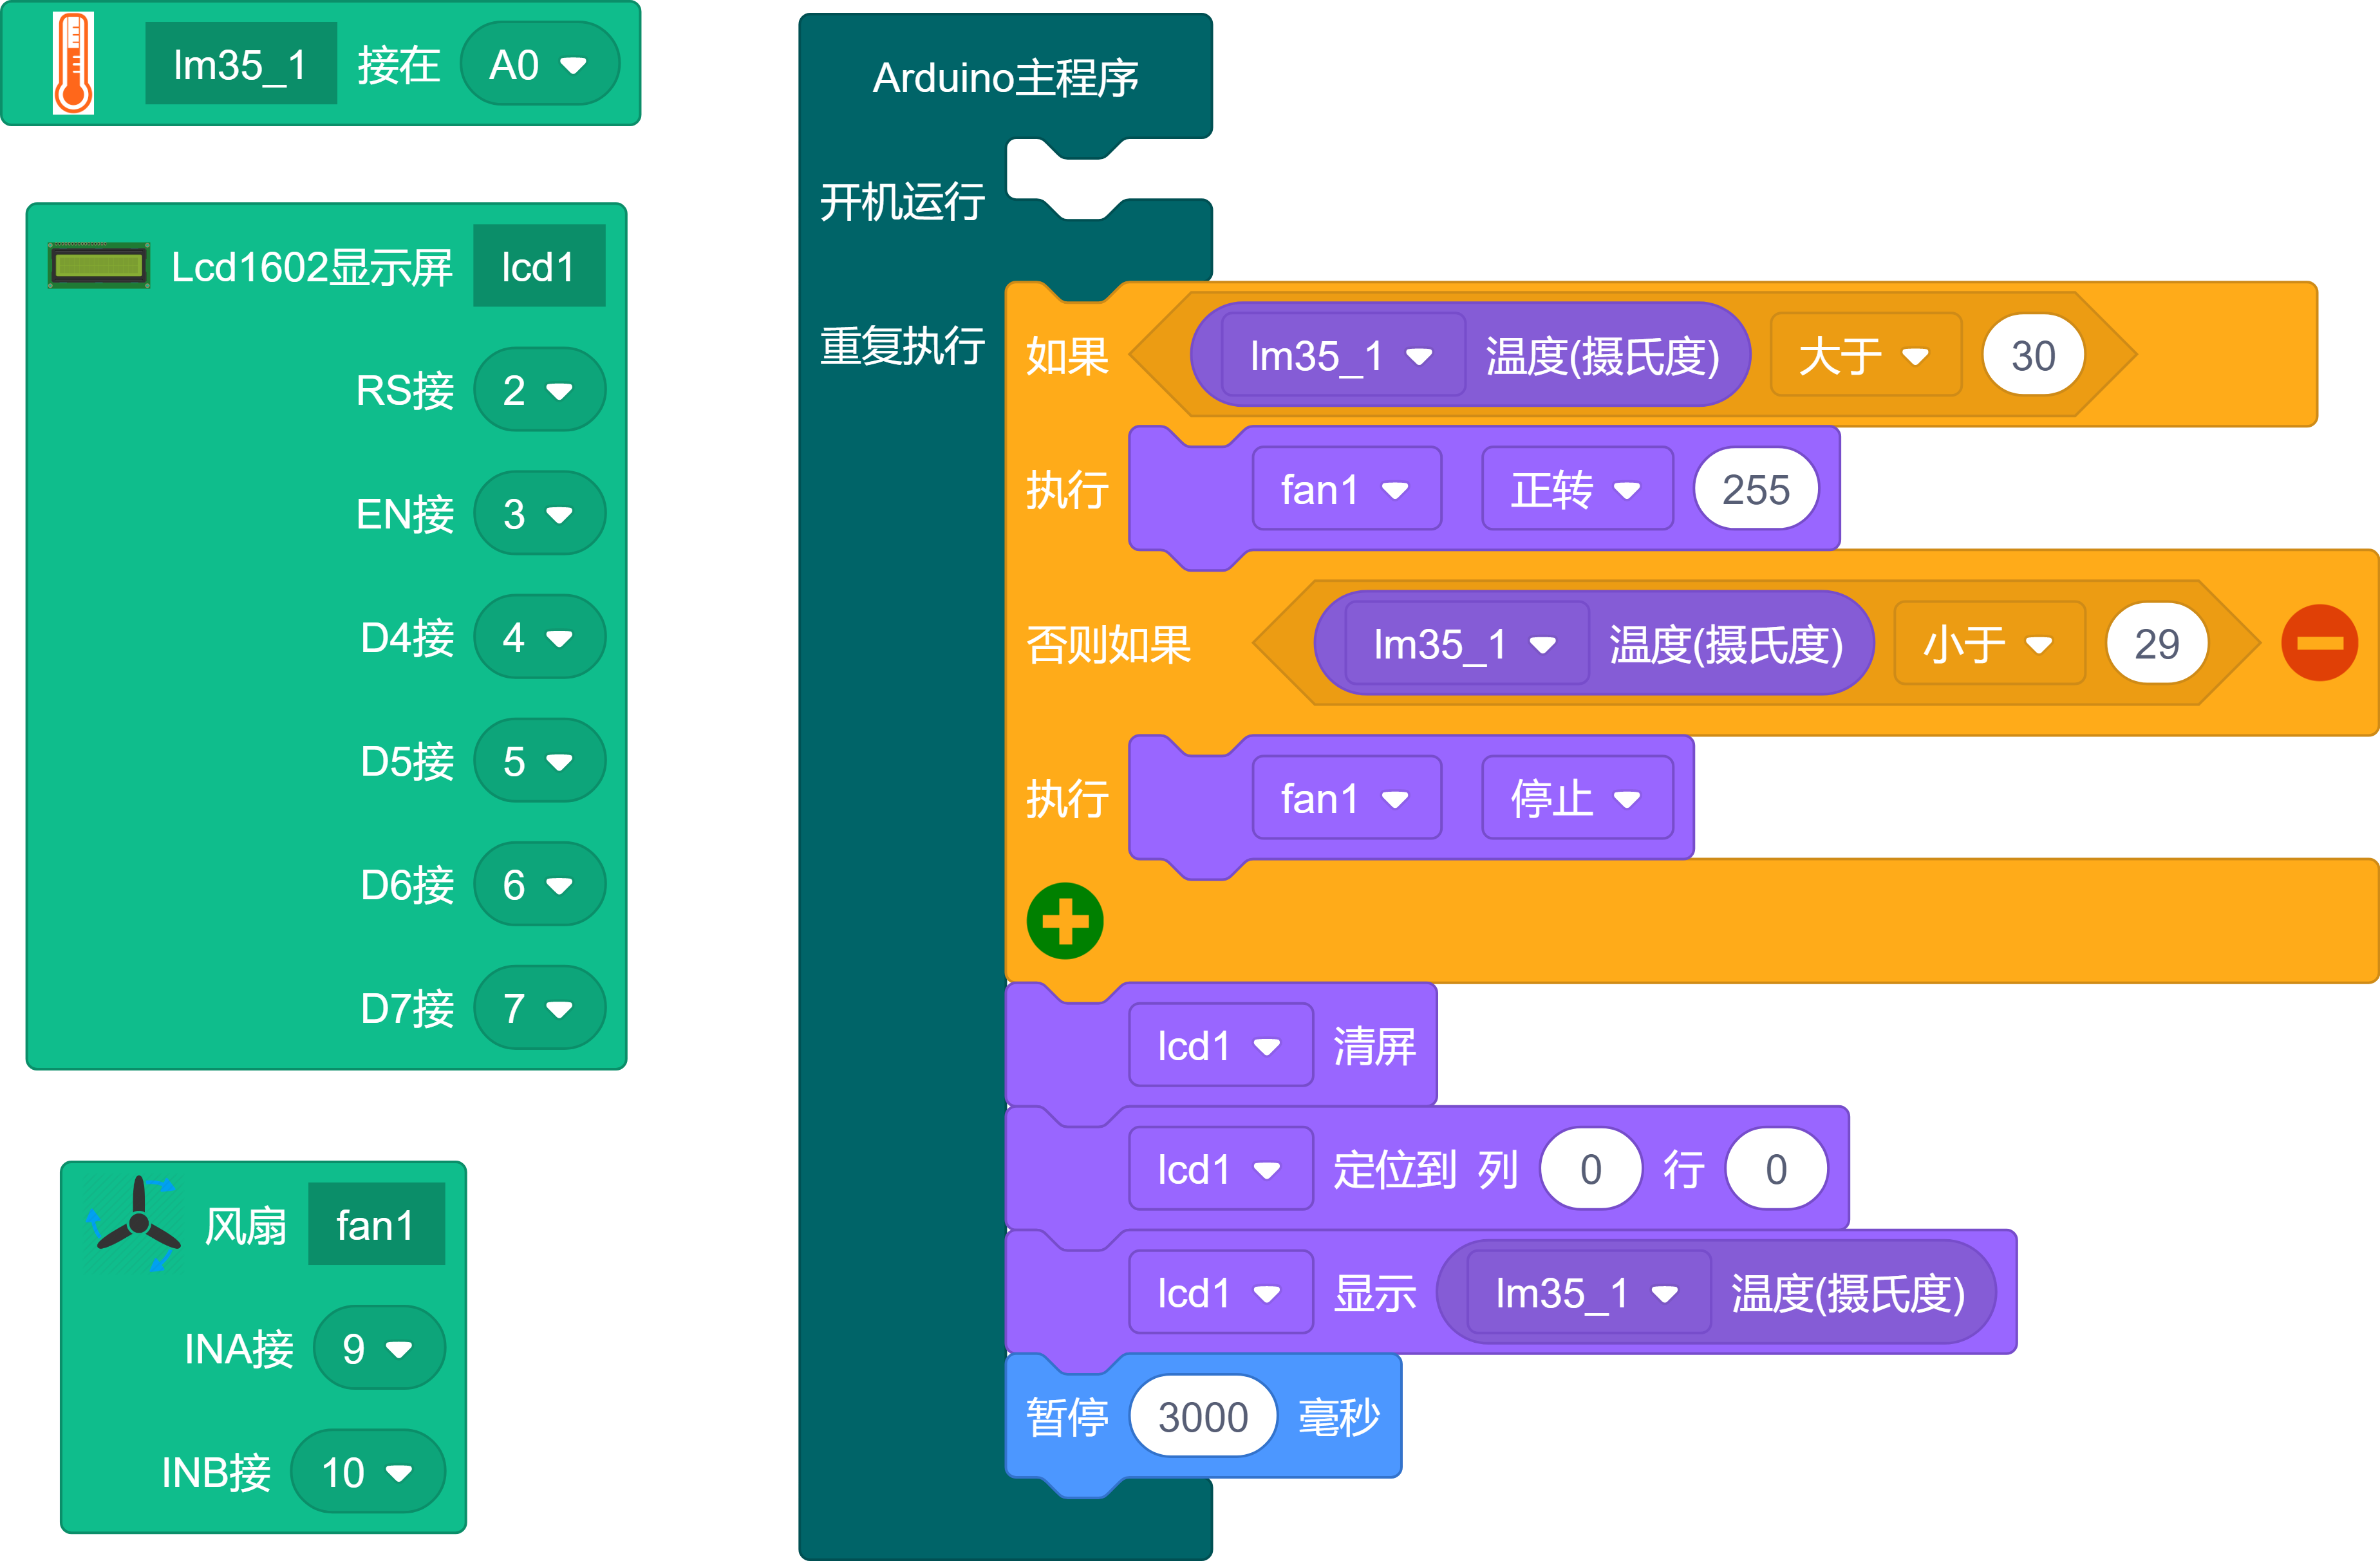2380x1561 pixels.
Task: Open the A0 pin dropdown for lm35_1
Action: (x=539, y=65)
